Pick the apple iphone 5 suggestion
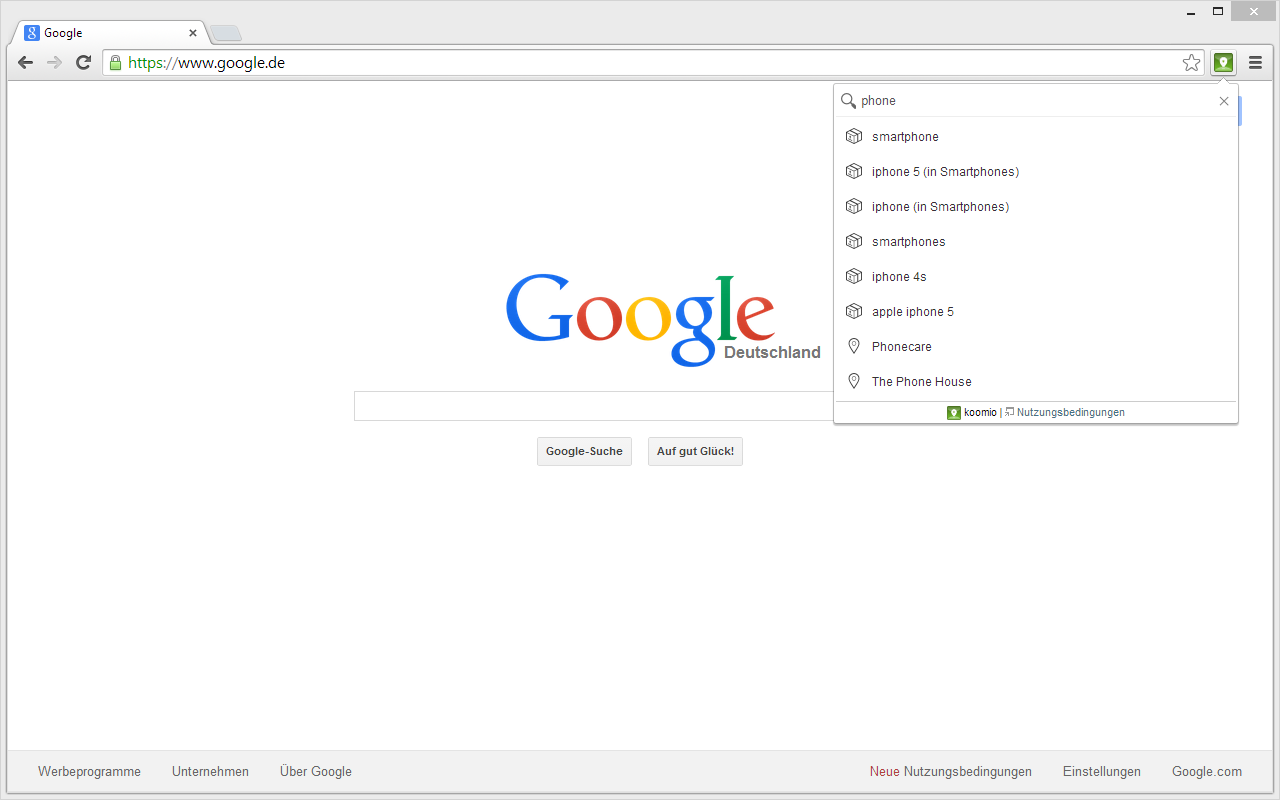 tap(1036, 311)
